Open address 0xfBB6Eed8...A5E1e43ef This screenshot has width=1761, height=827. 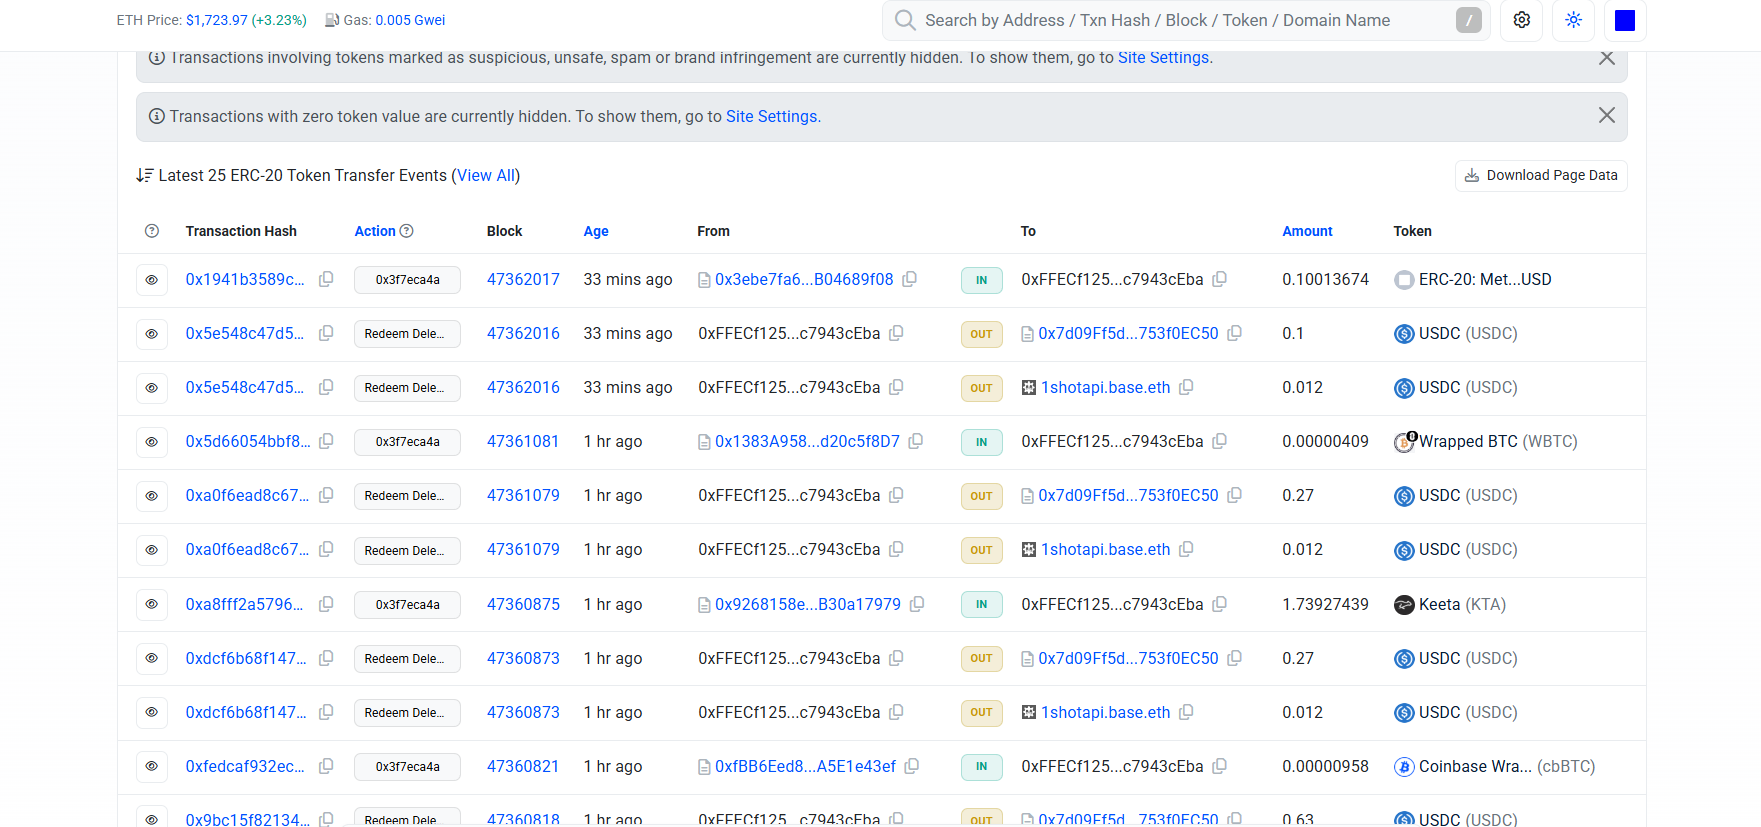[x=805, y=767]
